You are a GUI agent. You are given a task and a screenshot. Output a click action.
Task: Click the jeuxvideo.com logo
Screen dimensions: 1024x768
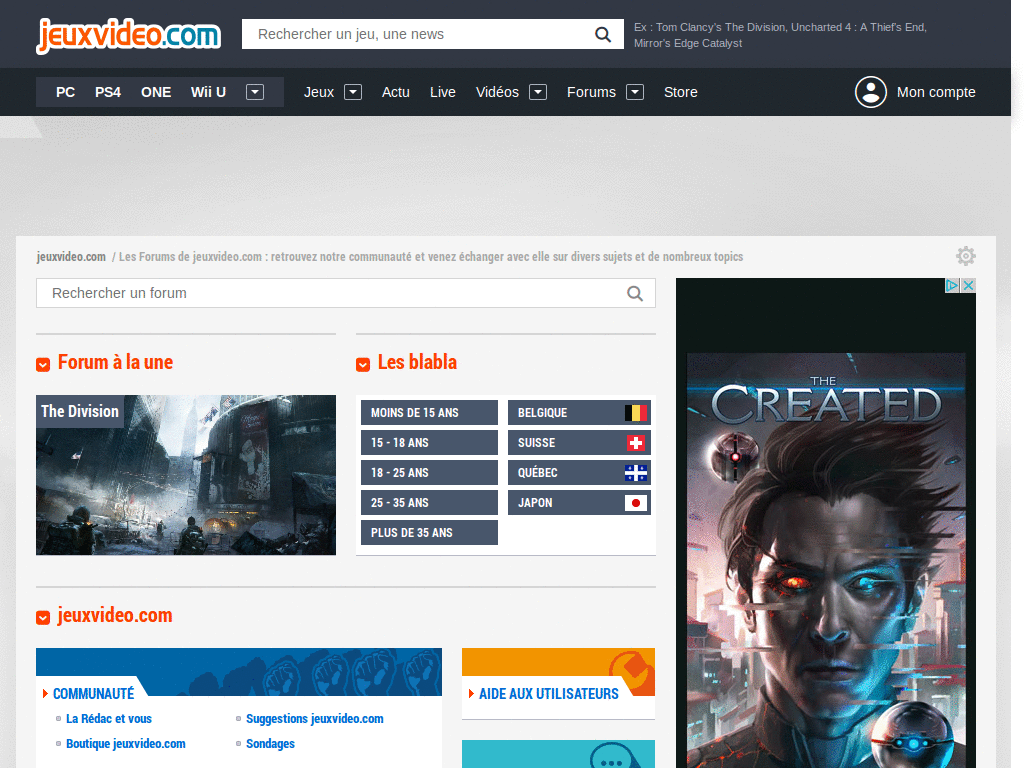pos(129,35)
